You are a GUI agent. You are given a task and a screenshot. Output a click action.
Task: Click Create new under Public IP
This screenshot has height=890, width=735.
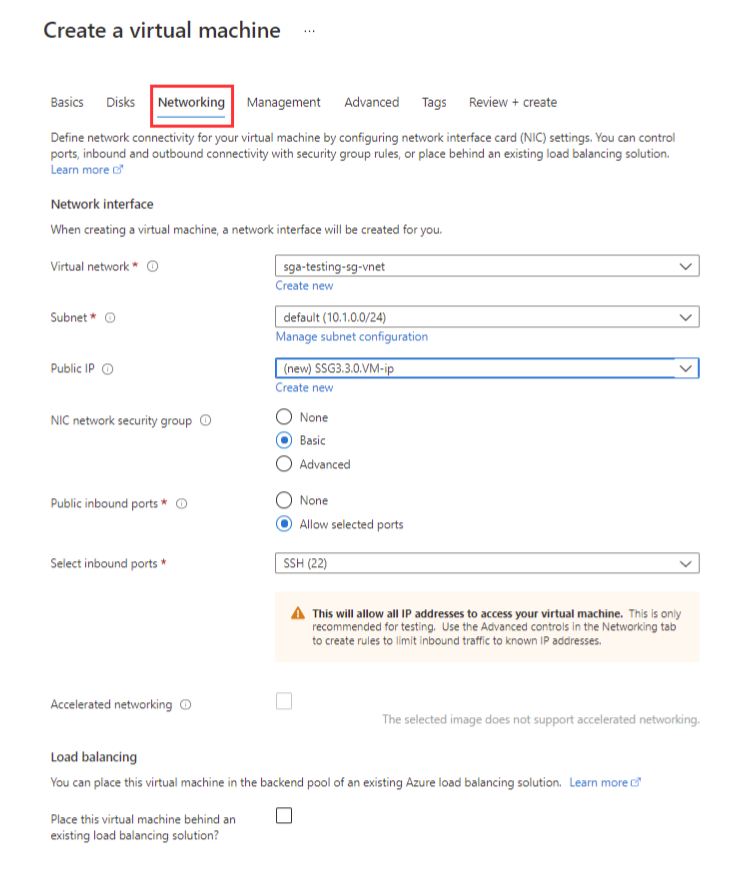304,388
